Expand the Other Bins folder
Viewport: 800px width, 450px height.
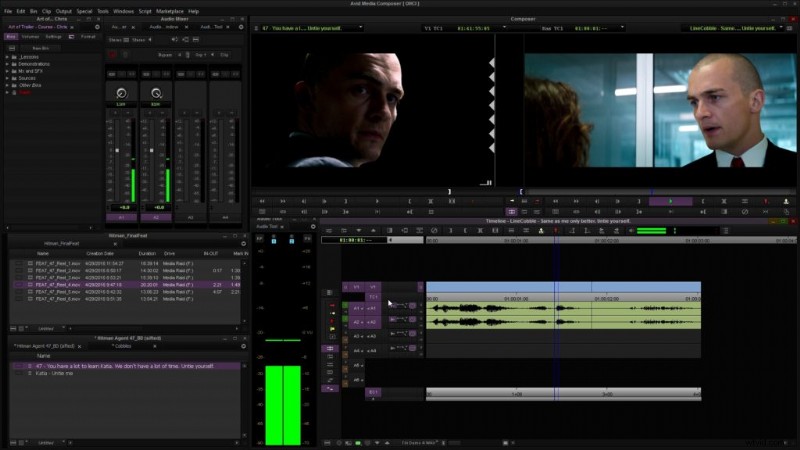pyautogui.click(x=7, y=85)
